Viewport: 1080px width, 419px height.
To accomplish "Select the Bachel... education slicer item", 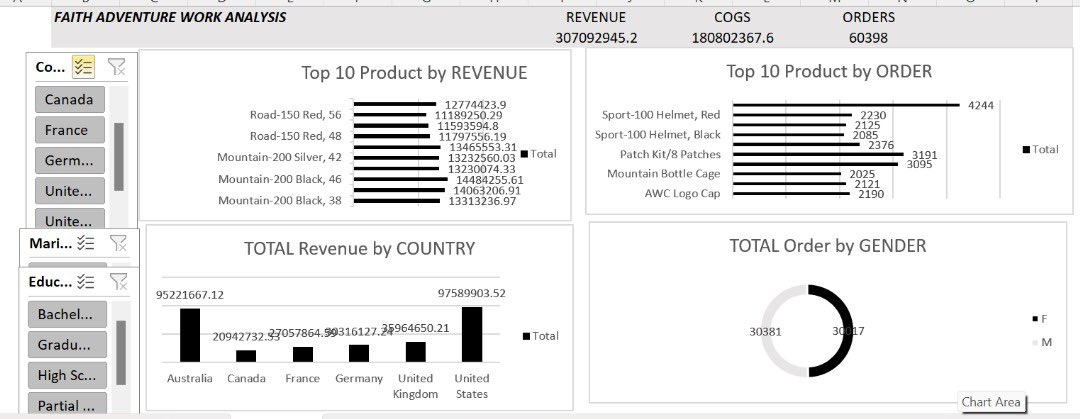I will [x=68, y=314].
